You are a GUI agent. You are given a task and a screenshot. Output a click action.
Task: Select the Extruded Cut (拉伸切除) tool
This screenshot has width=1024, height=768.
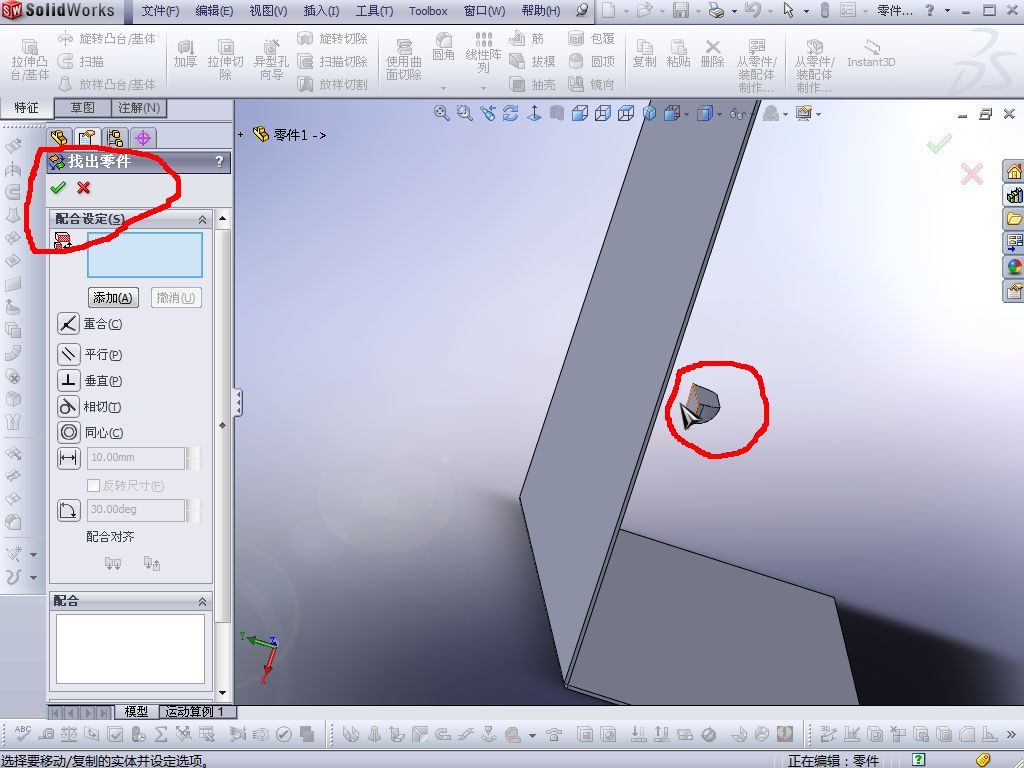coord(225,59)
